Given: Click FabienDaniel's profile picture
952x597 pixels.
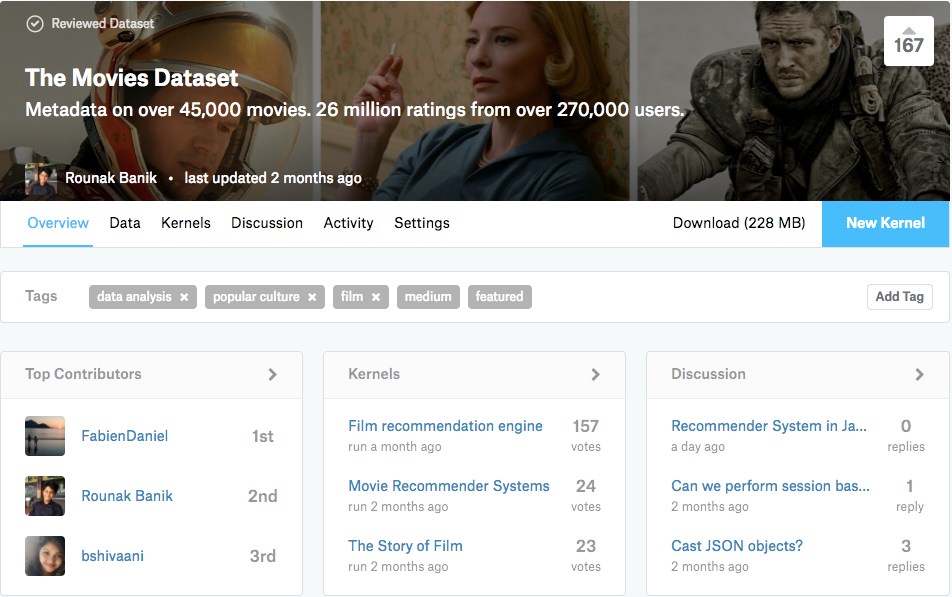Looking at the screenshot, I should (x=45, y=436).
